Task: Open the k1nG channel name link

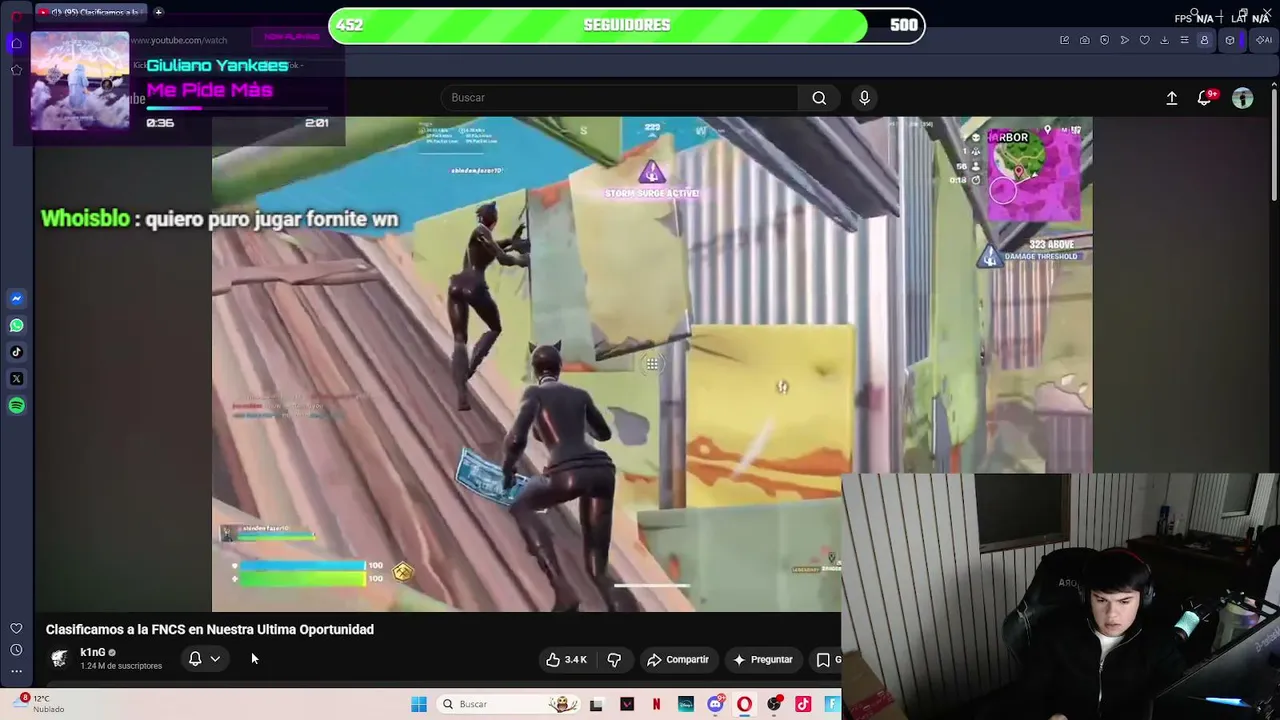Action: 92,652
